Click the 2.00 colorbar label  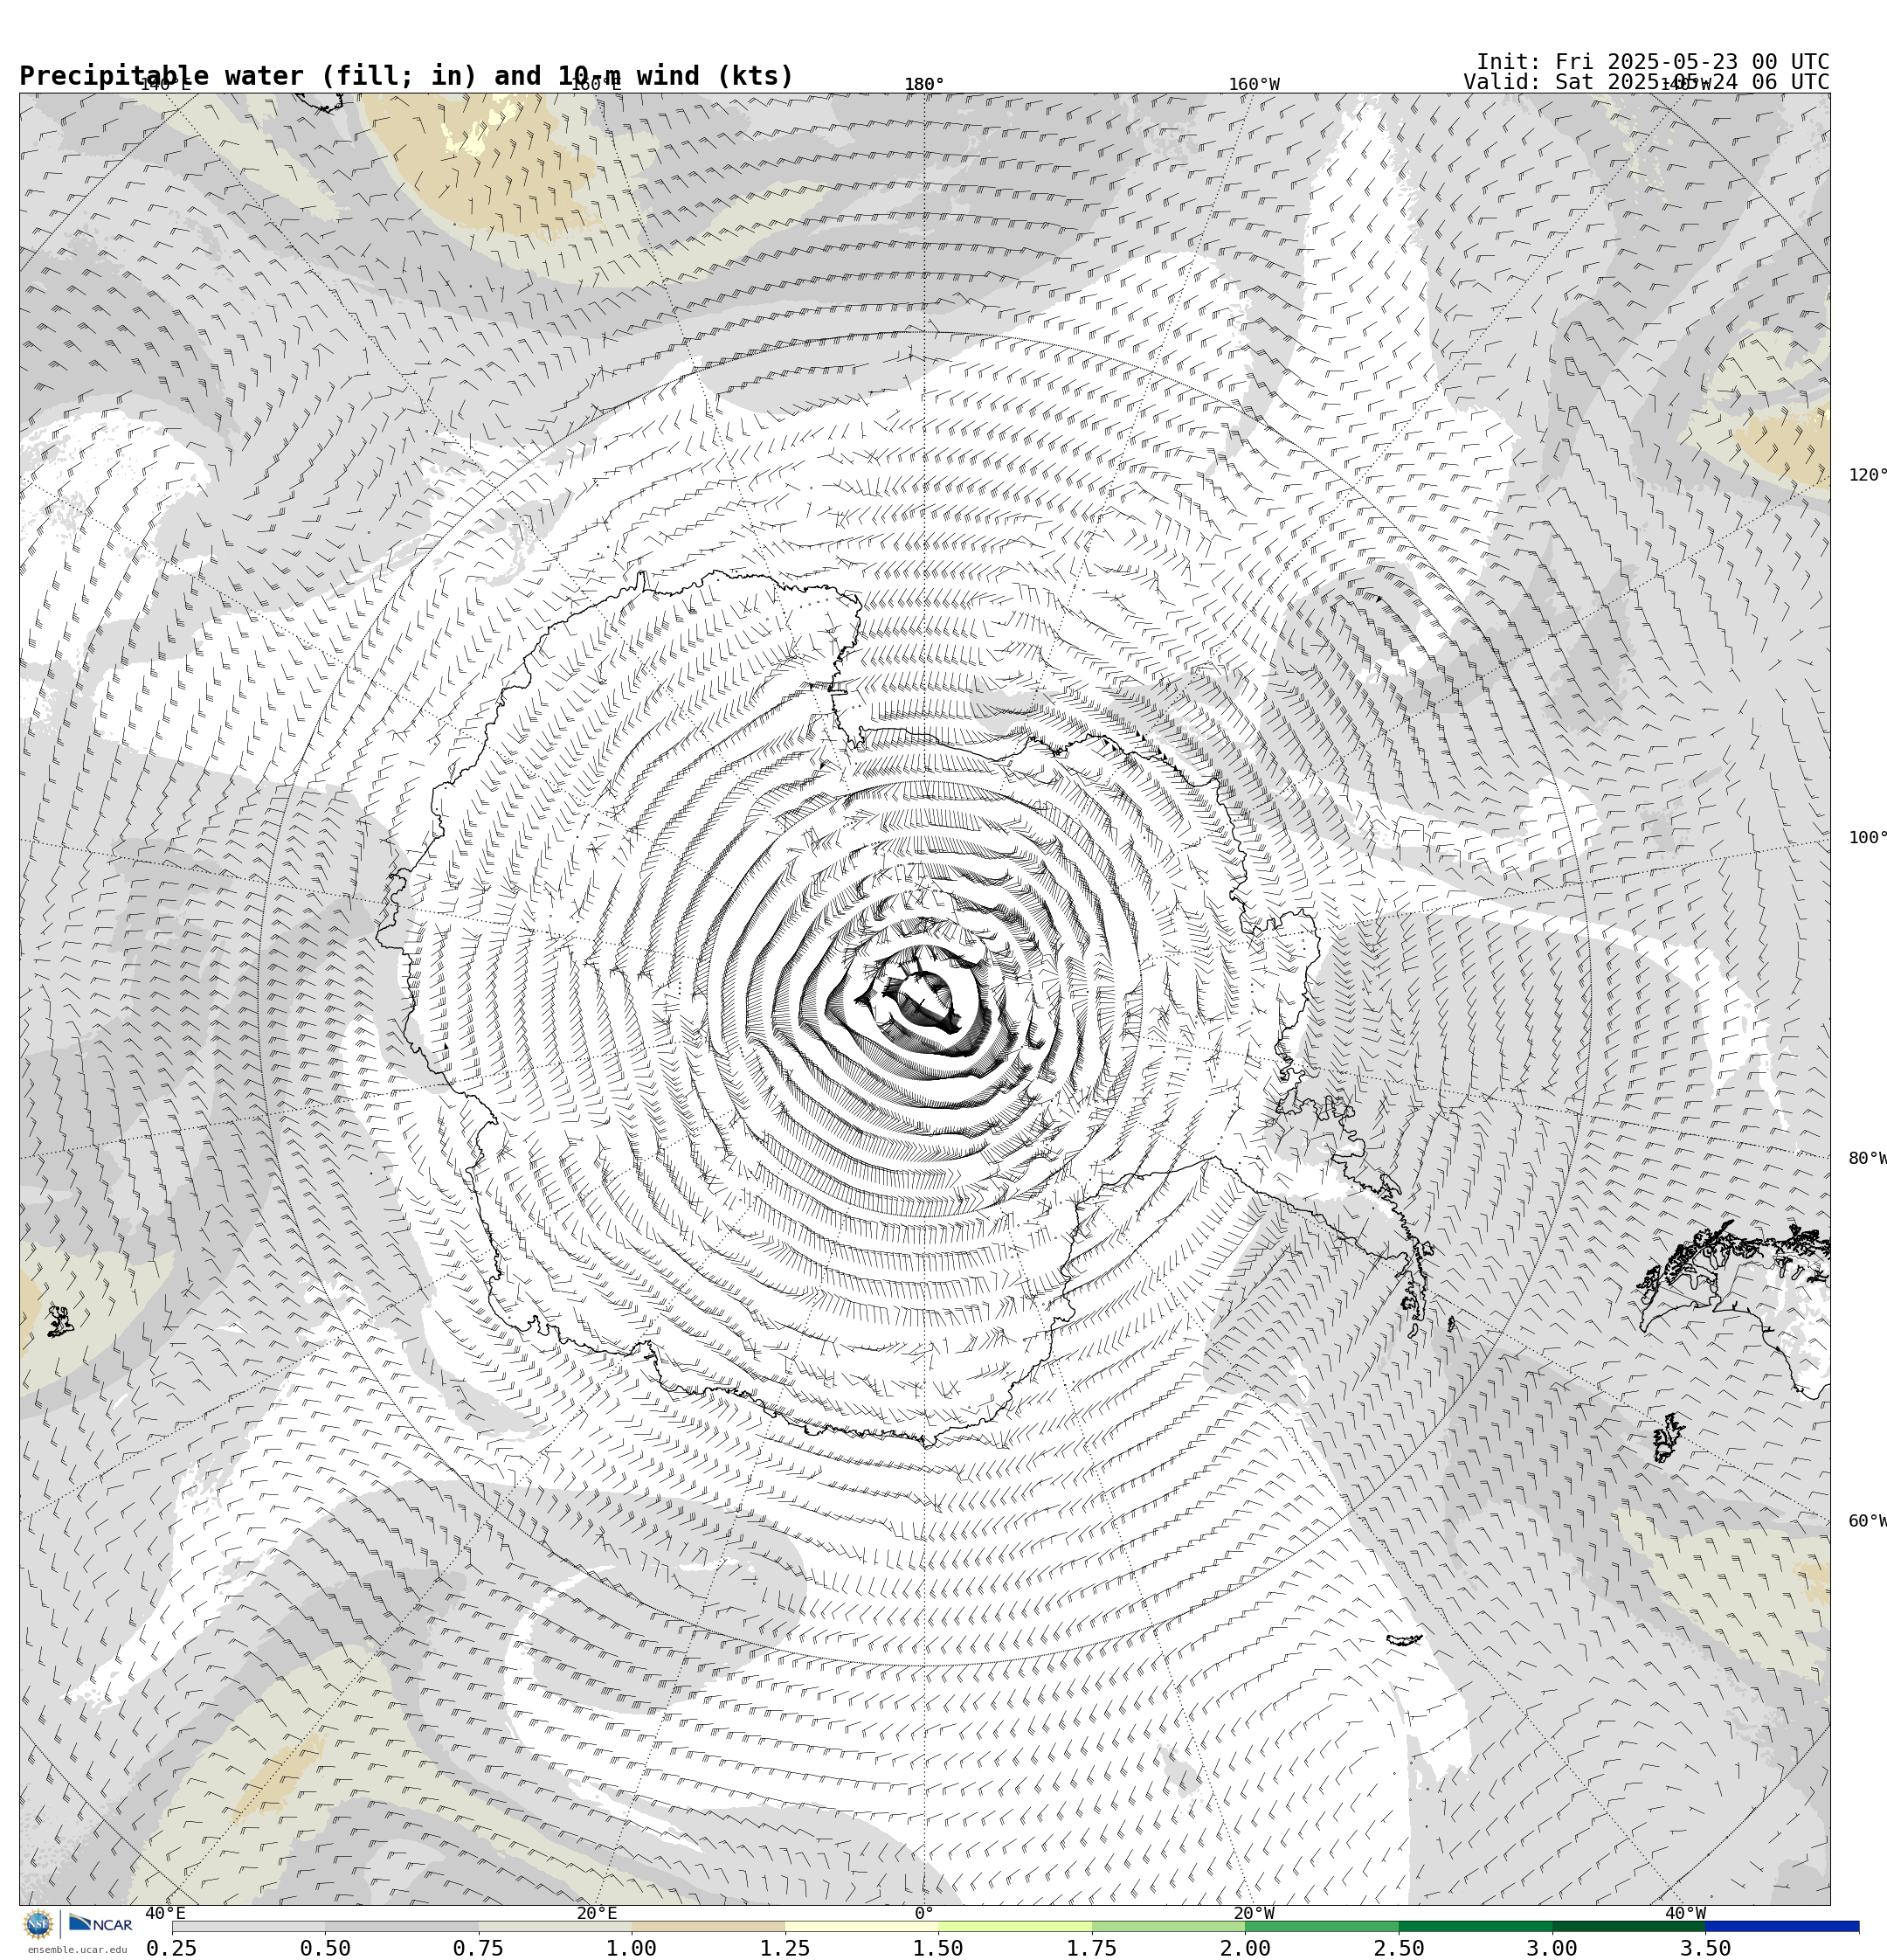click(x=1245, y=1948)
